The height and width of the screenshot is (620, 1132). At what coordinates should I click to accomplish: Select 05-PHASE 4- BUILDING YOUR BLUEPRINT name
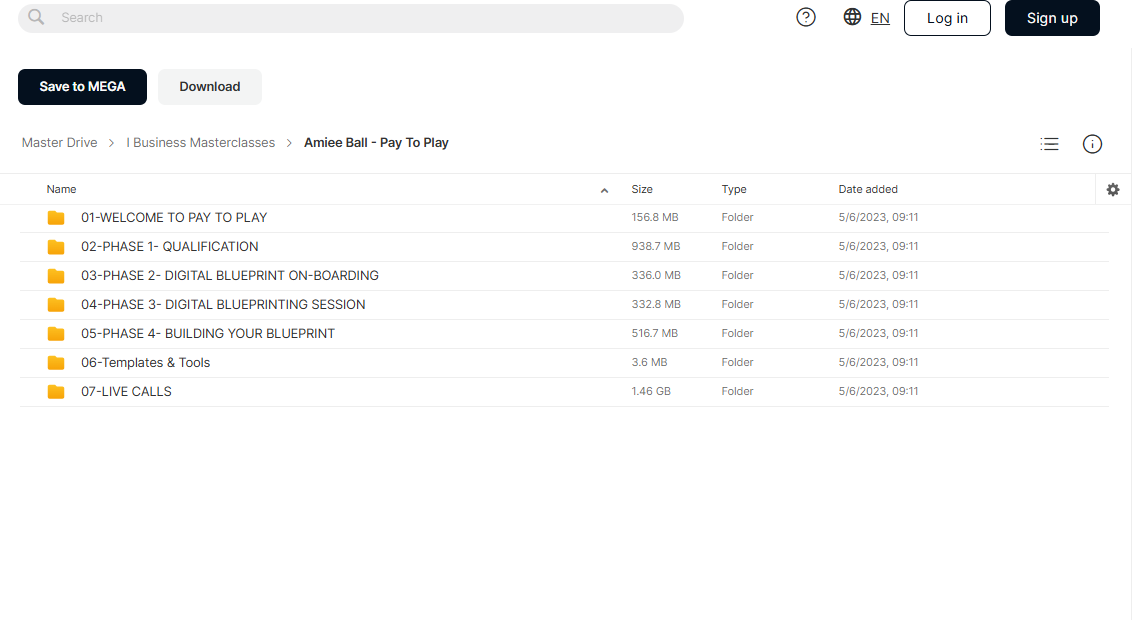208,333
